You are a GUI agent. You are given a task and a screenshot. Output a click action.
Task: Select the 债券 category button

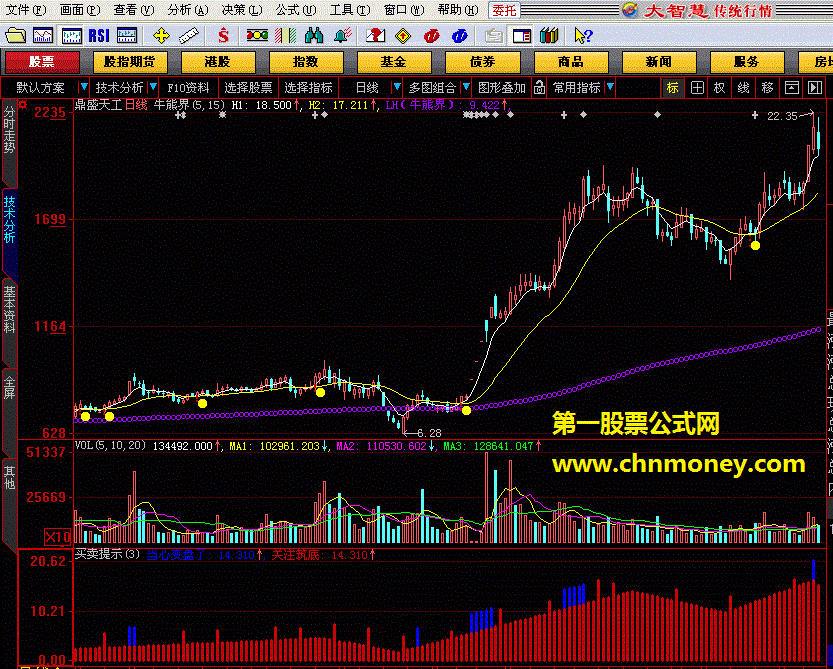pos(482,62)
